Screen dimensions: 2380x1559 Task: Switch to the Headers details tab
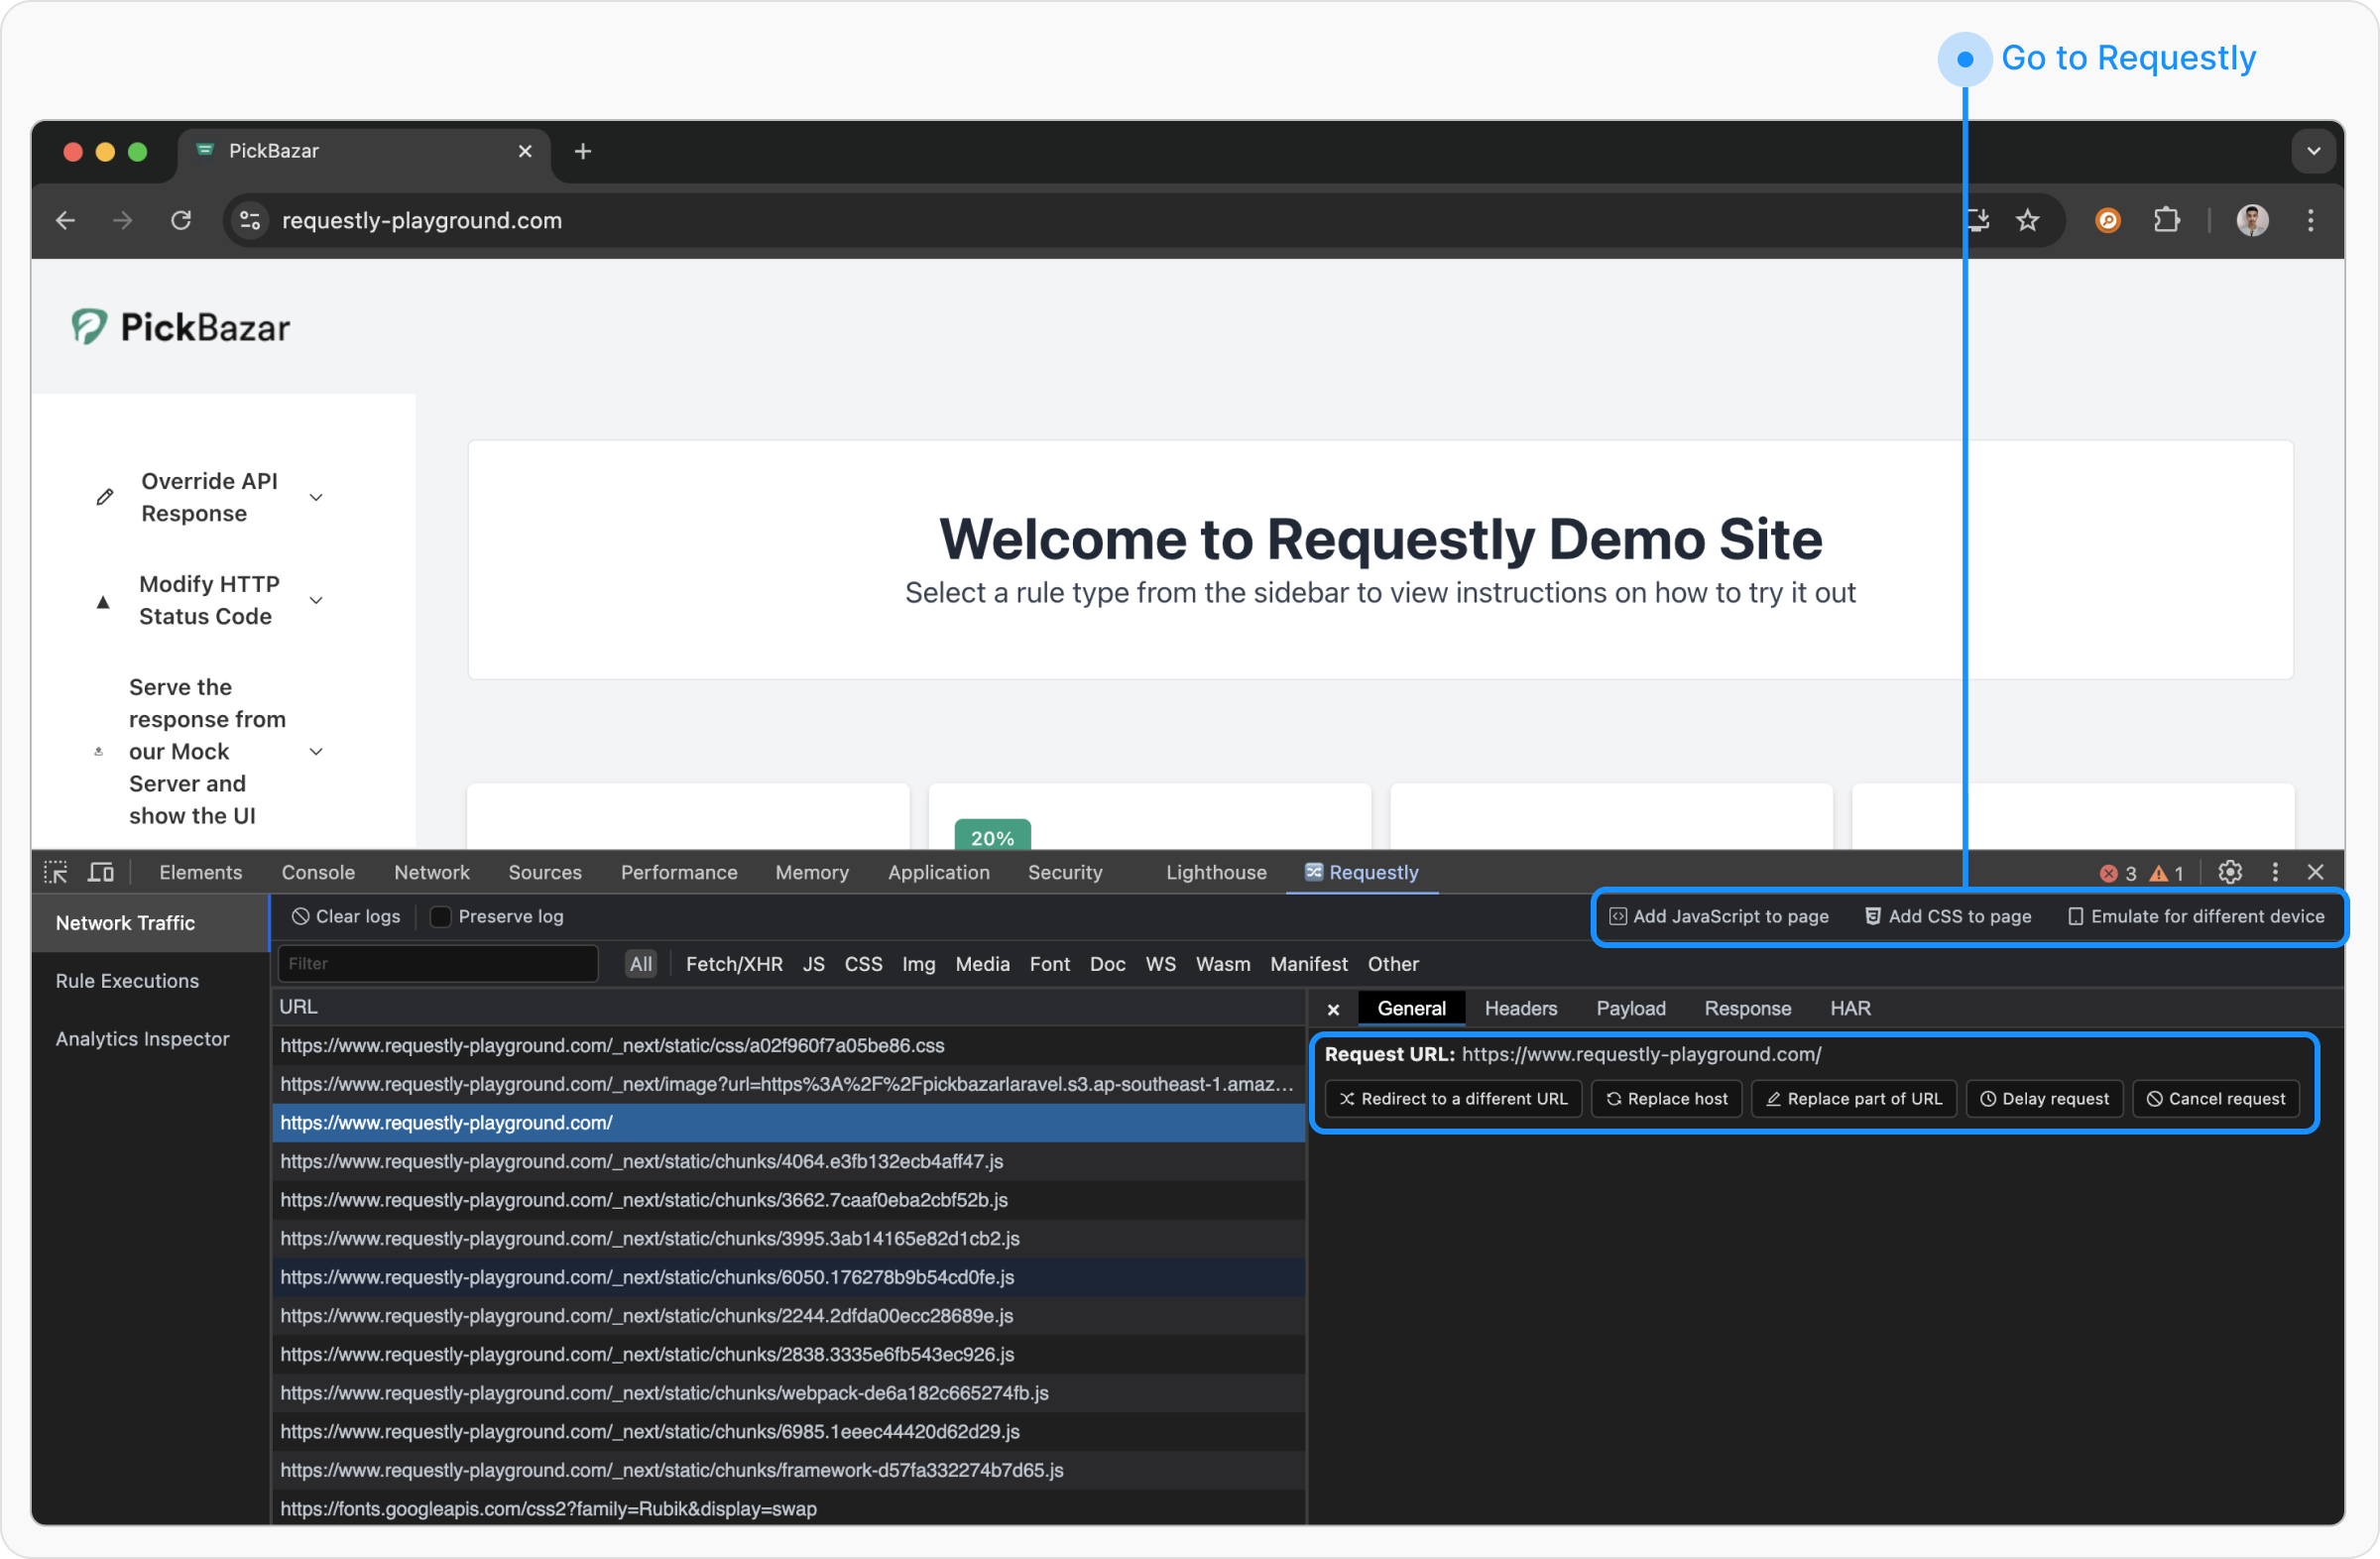[x=1520, y=1008]
